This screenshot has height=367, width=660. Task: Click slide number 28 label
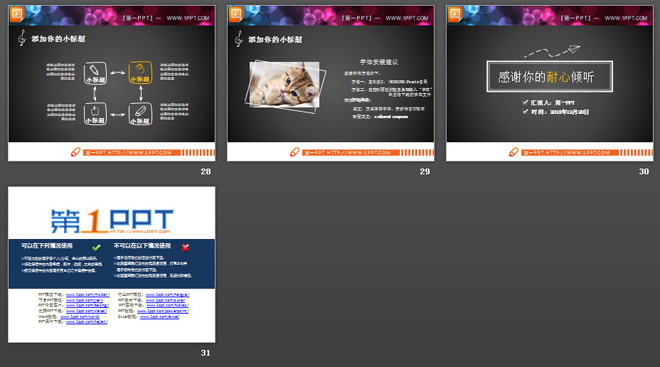205,171
